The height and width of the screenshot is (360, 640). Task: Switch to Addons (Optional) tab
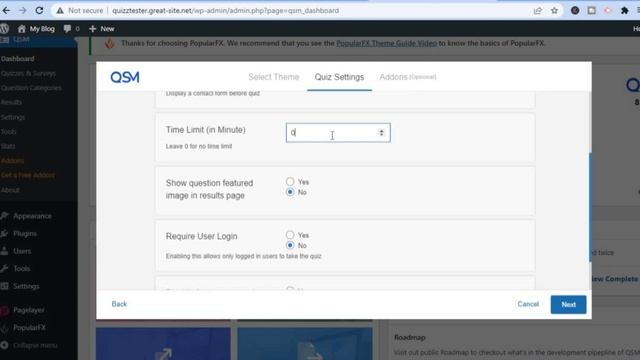coord(407,77)
